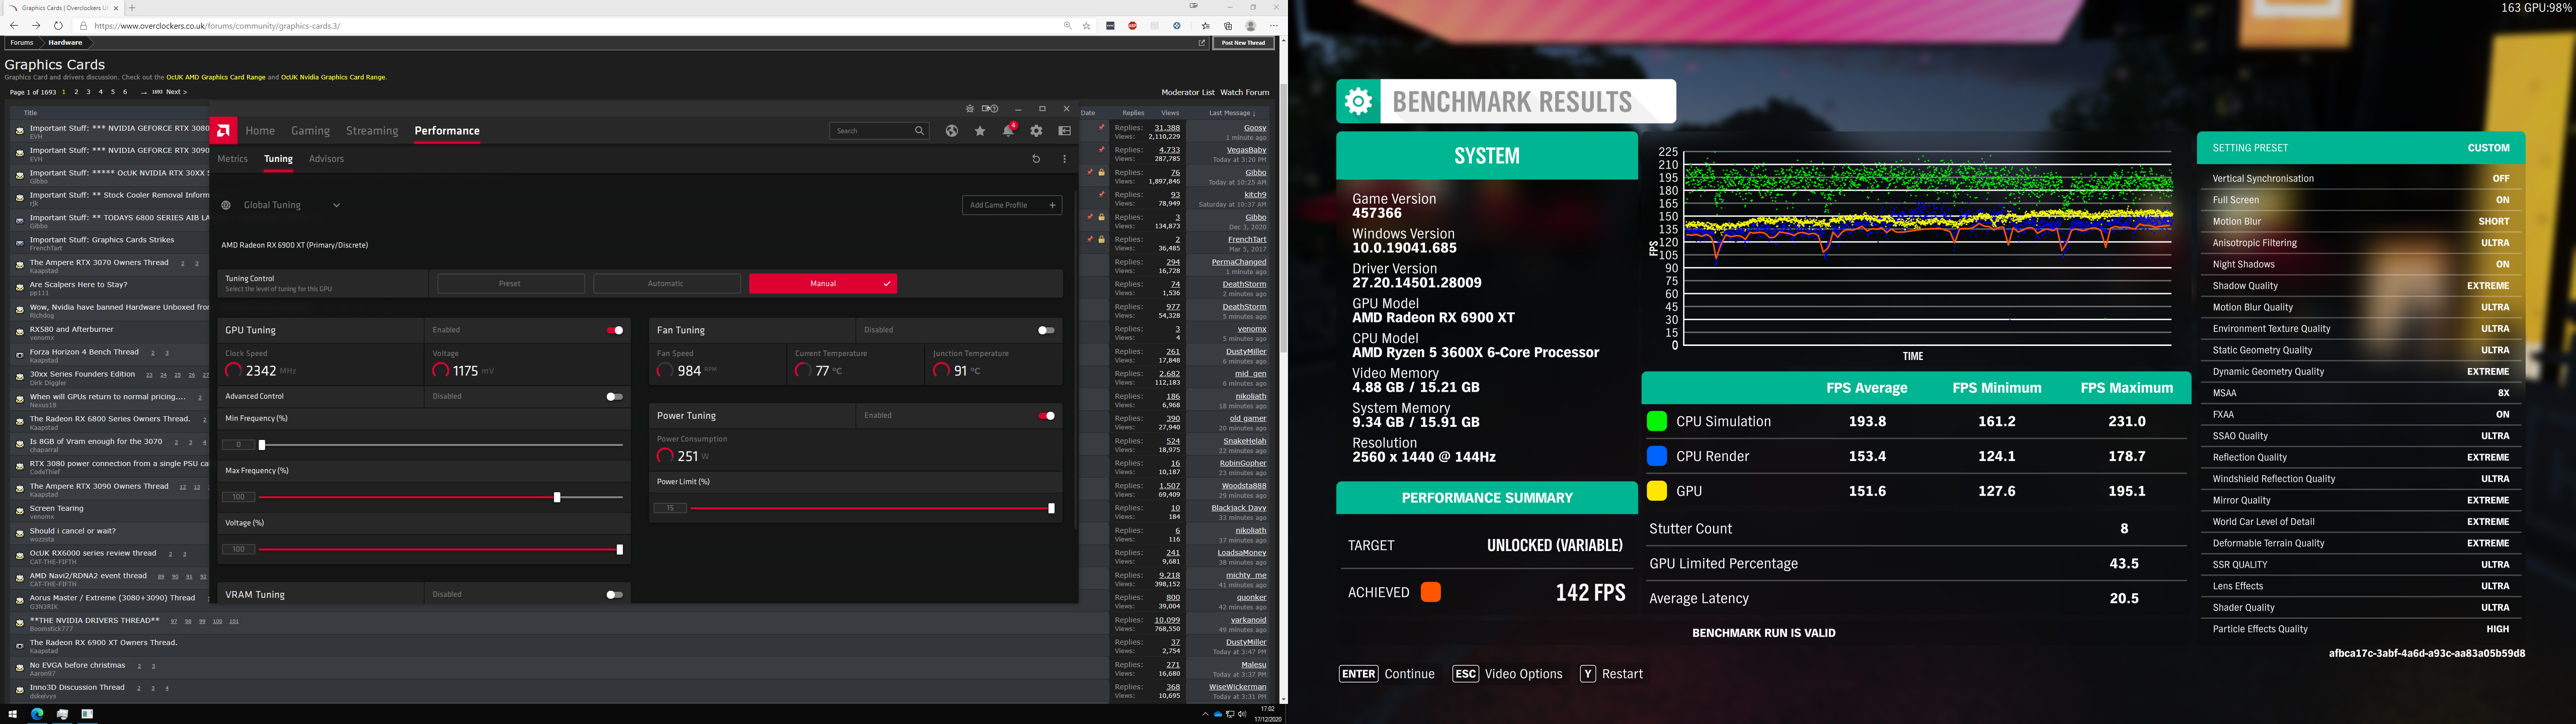Image resolution: width=2576 pixels, height=724 pixels.
Task: Open new browser tab with plus icon
Action: [132, 8]
